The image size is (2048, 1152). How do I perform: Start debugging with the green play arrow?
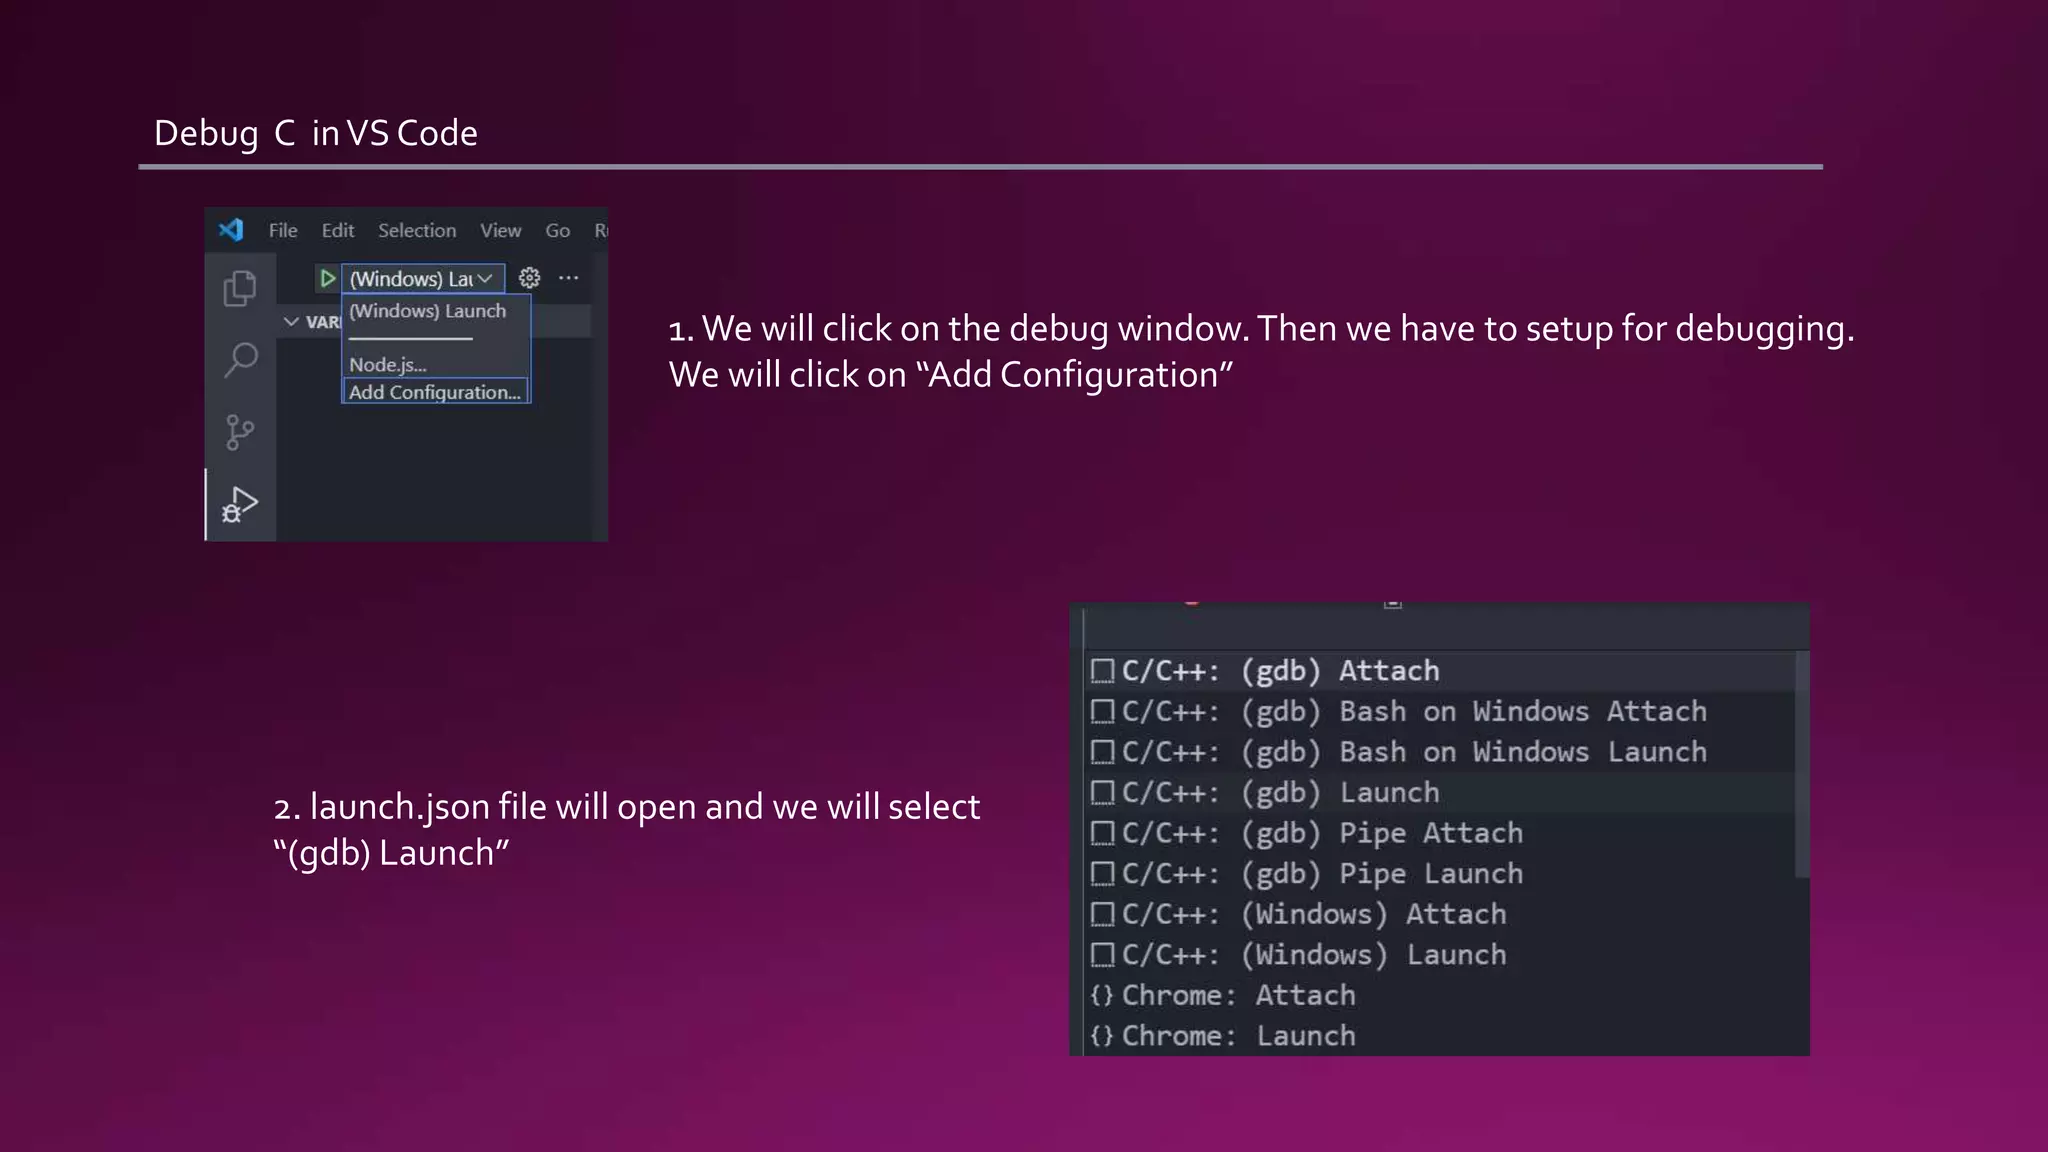click(327, 278)
